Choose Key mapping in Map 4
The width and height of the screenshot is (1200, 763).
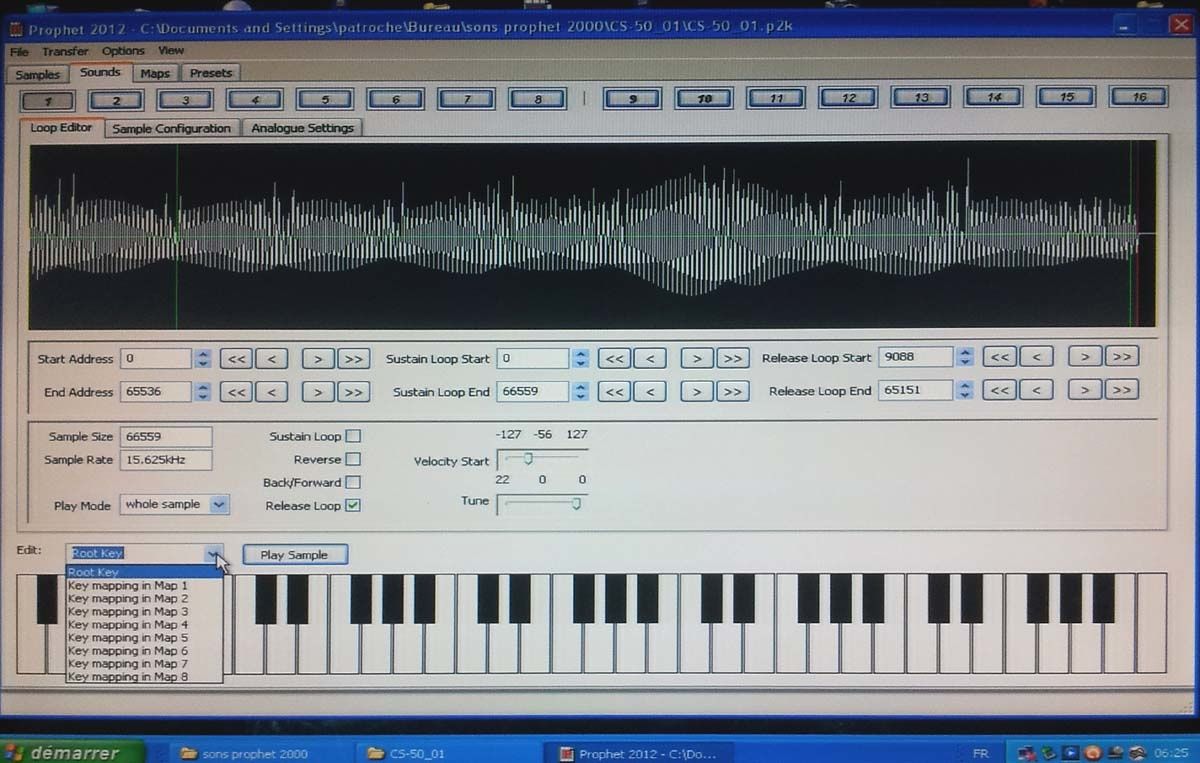pyautogui.click(x=144, y=624)
